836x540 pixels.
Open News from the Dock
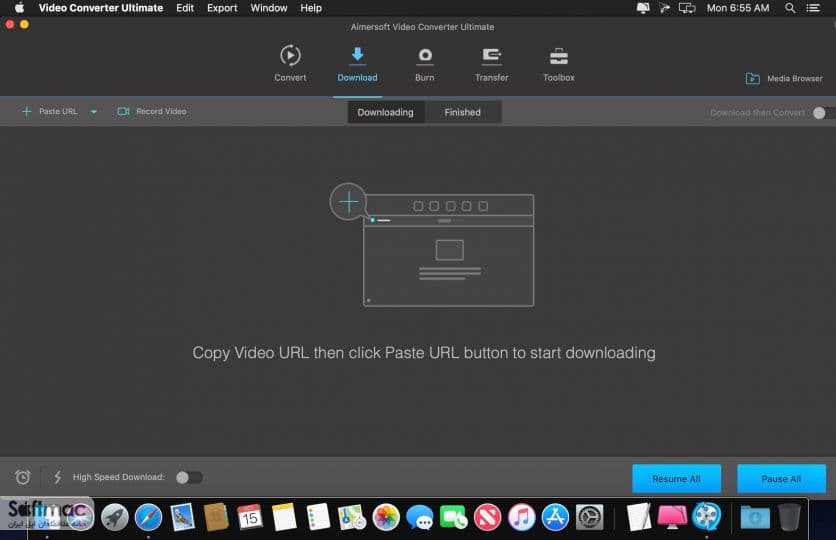point(487,517)
